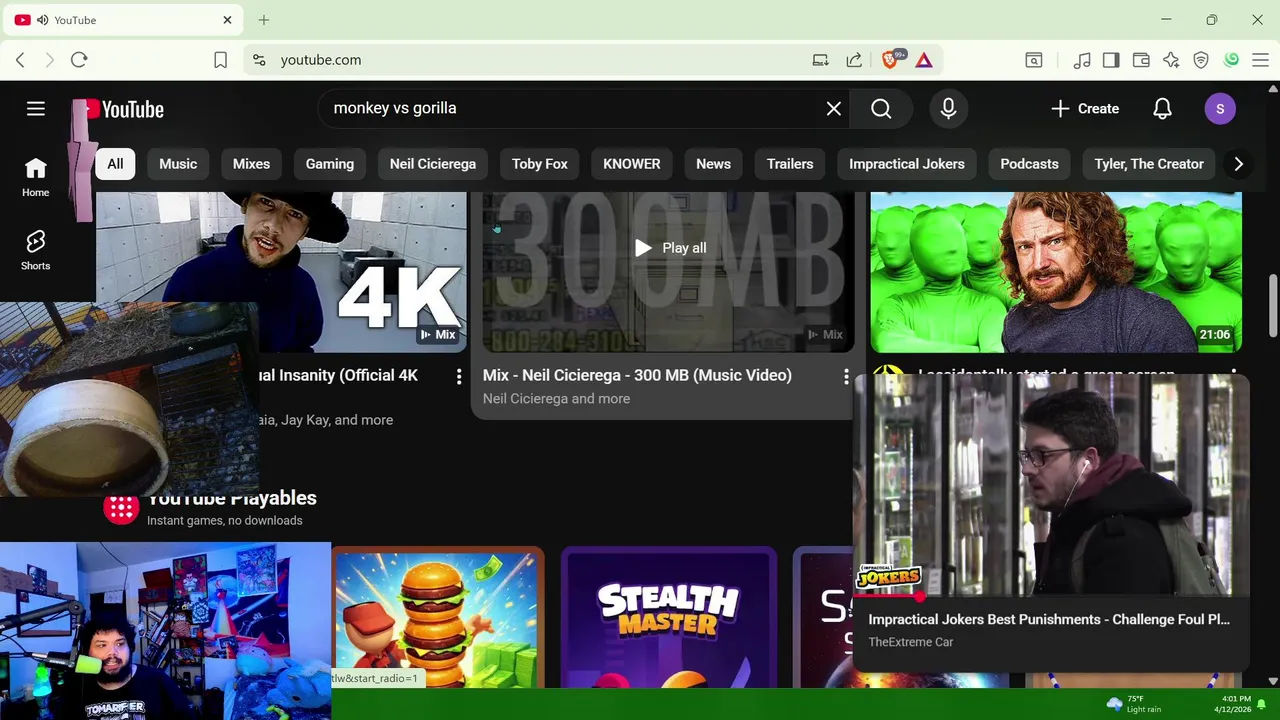Select the Neil Cicierega filter chip
Image resolution: width=1280 pixels, height=720 pixels.
433,164
